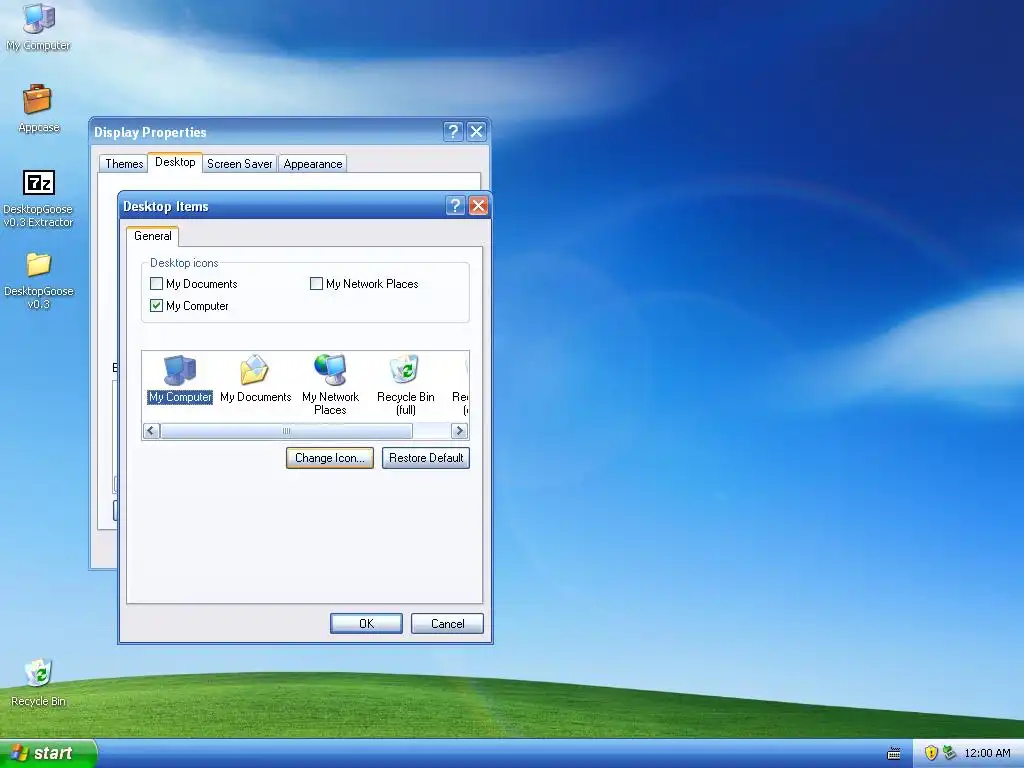The image size is (1024, 768).
Task: Click the icon list scroll left arrow
Action: click(x=152, y=431)
